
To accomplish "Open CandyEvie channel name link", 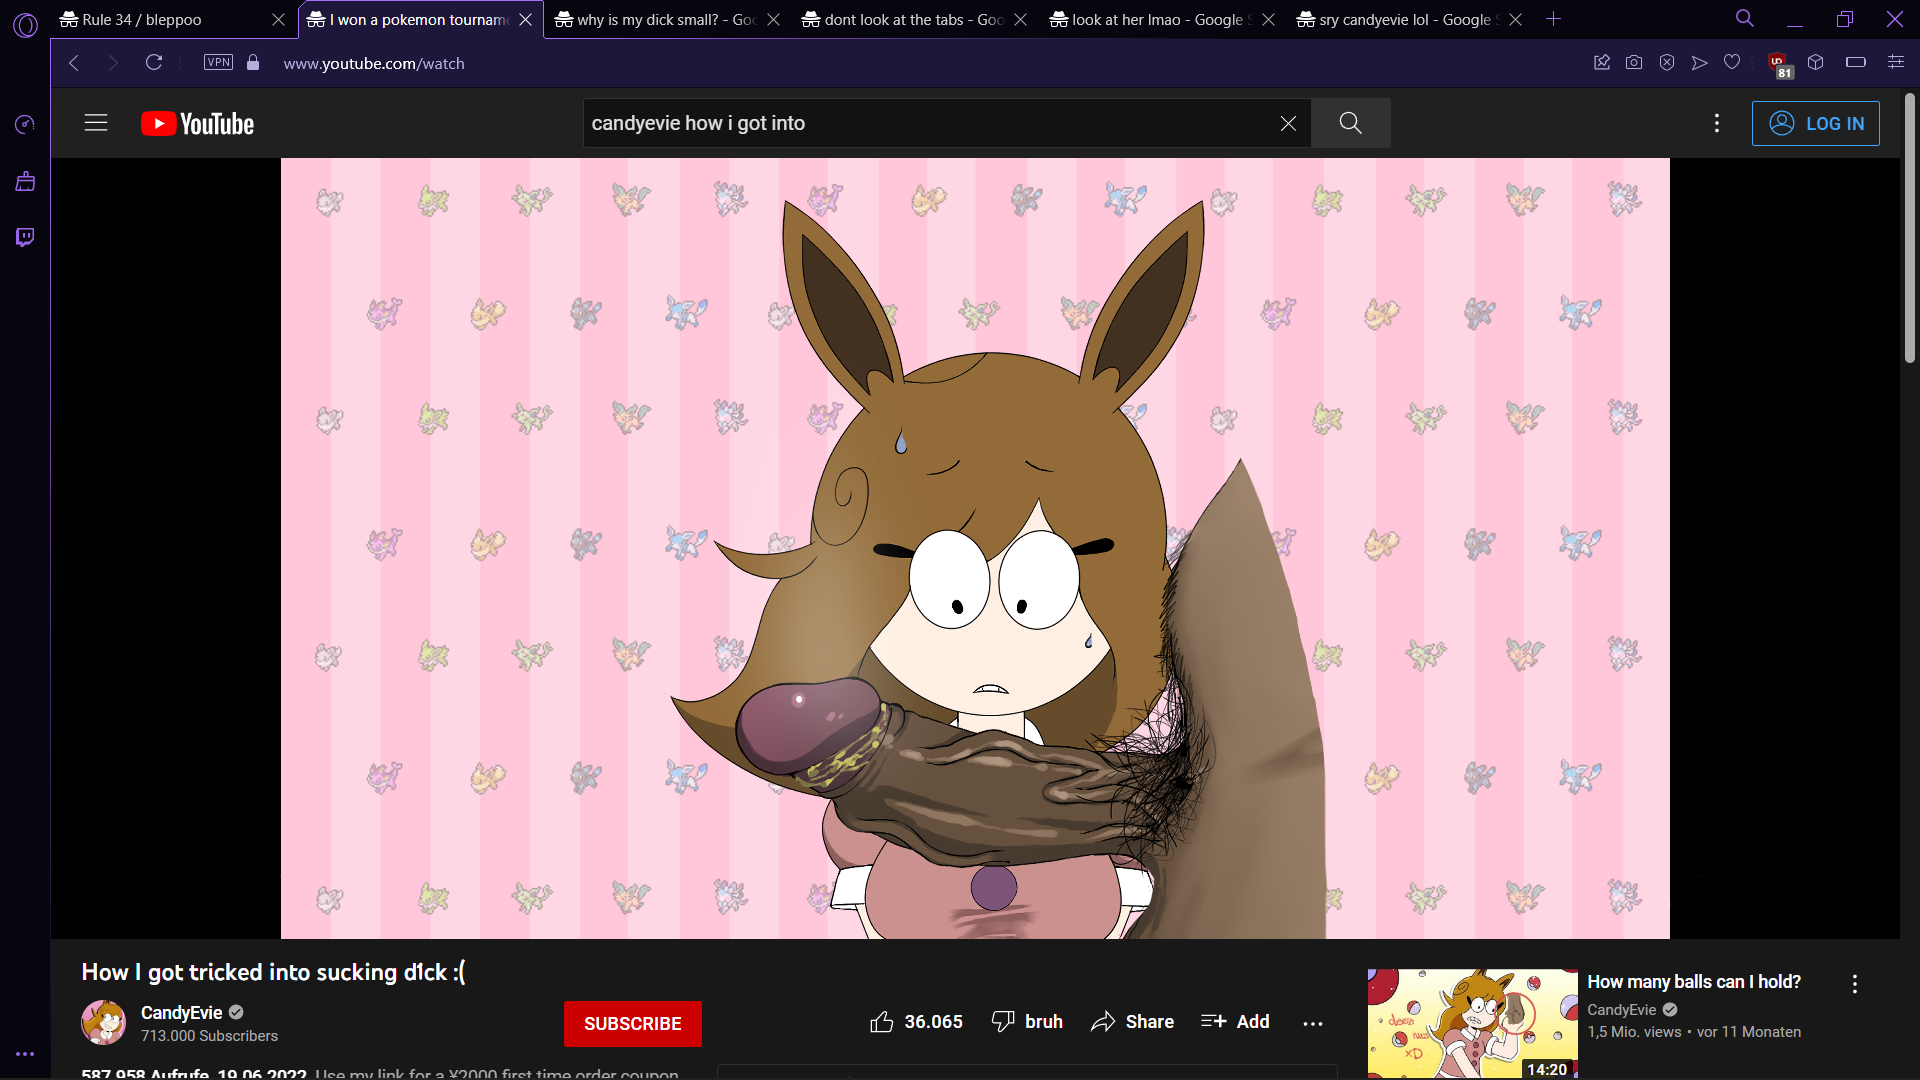I will (181, 1013).
